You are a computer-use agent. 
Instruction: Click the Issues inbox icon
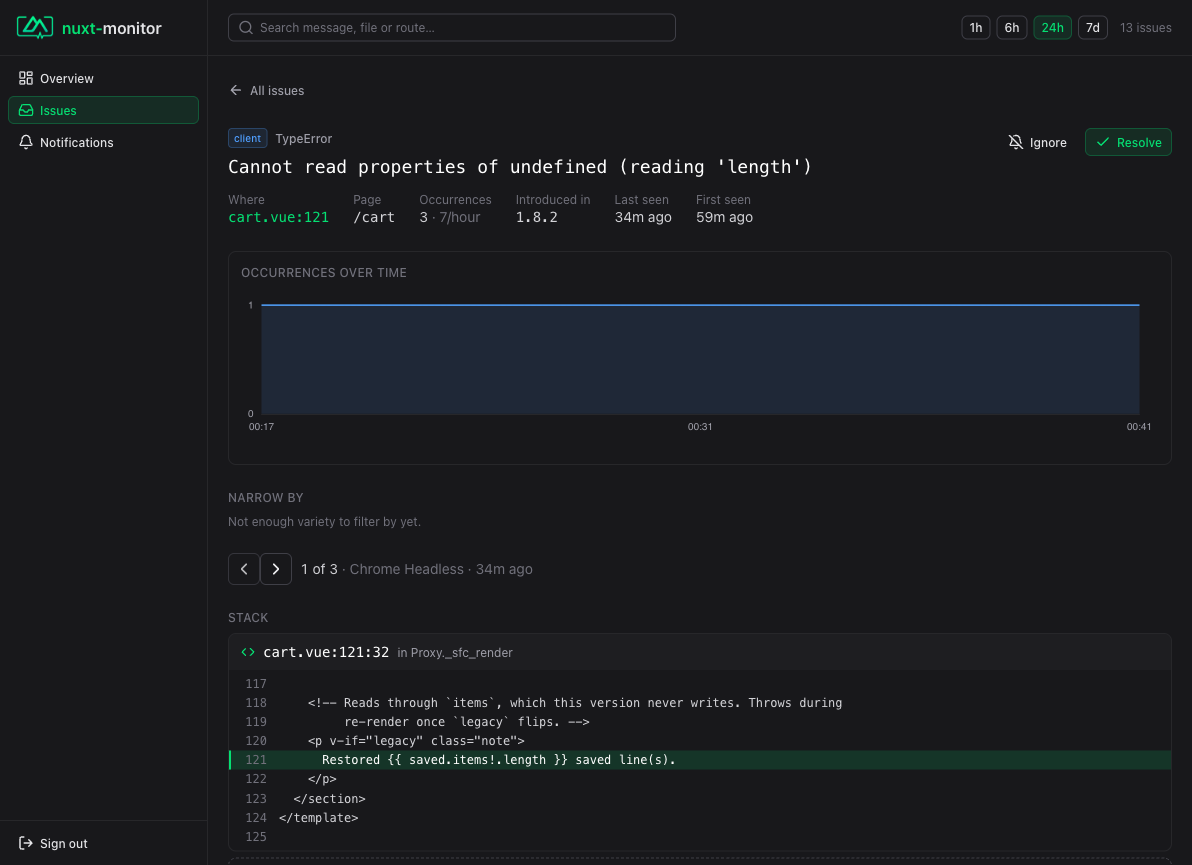pos(26,110)
